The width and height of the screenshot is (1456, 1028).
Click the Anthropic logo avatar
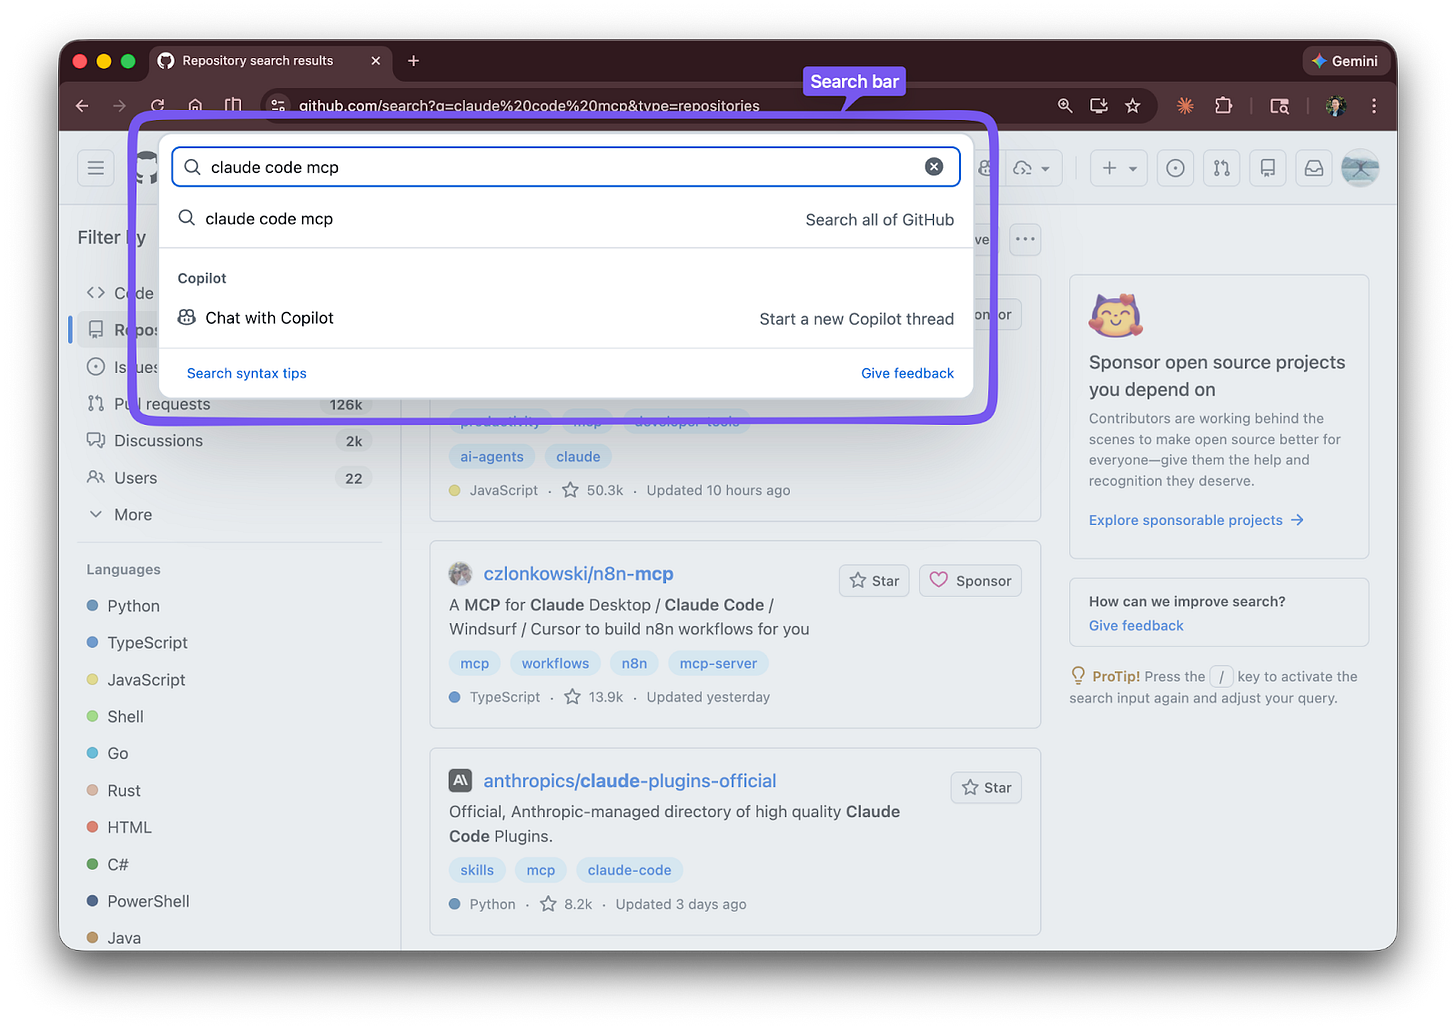460,781
